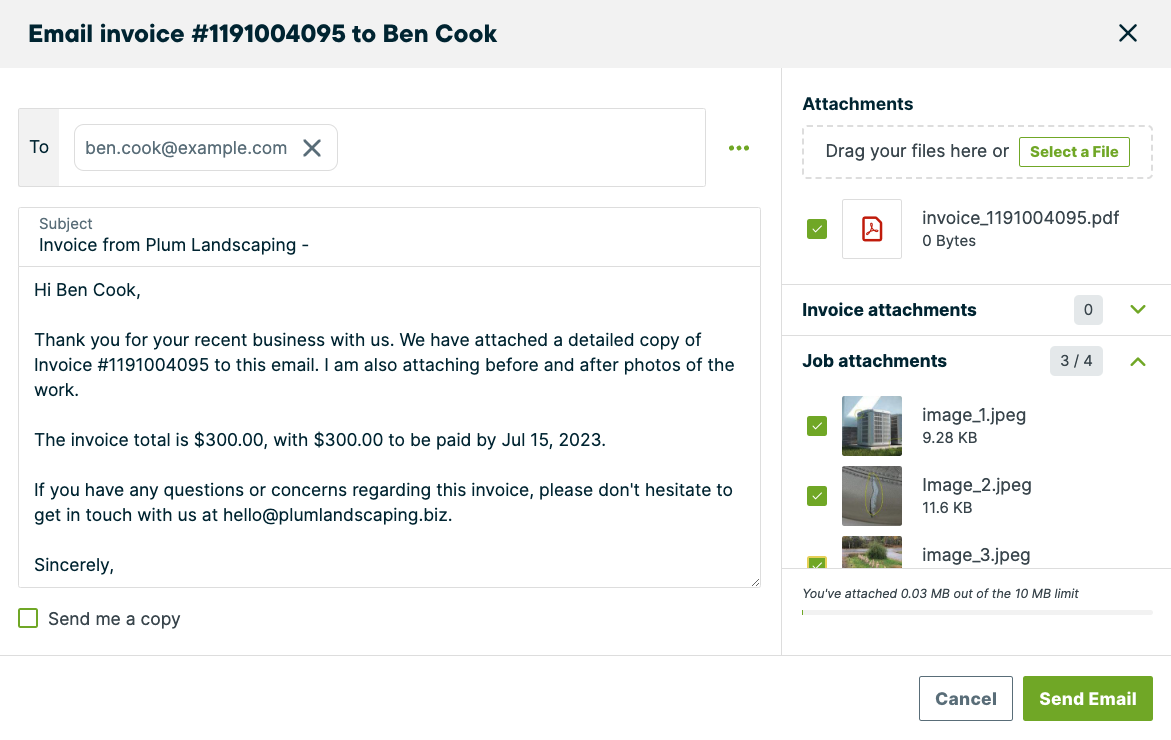Click into the email message body
The height and width of the screenshot is (740, 1171).
point(389,427)
